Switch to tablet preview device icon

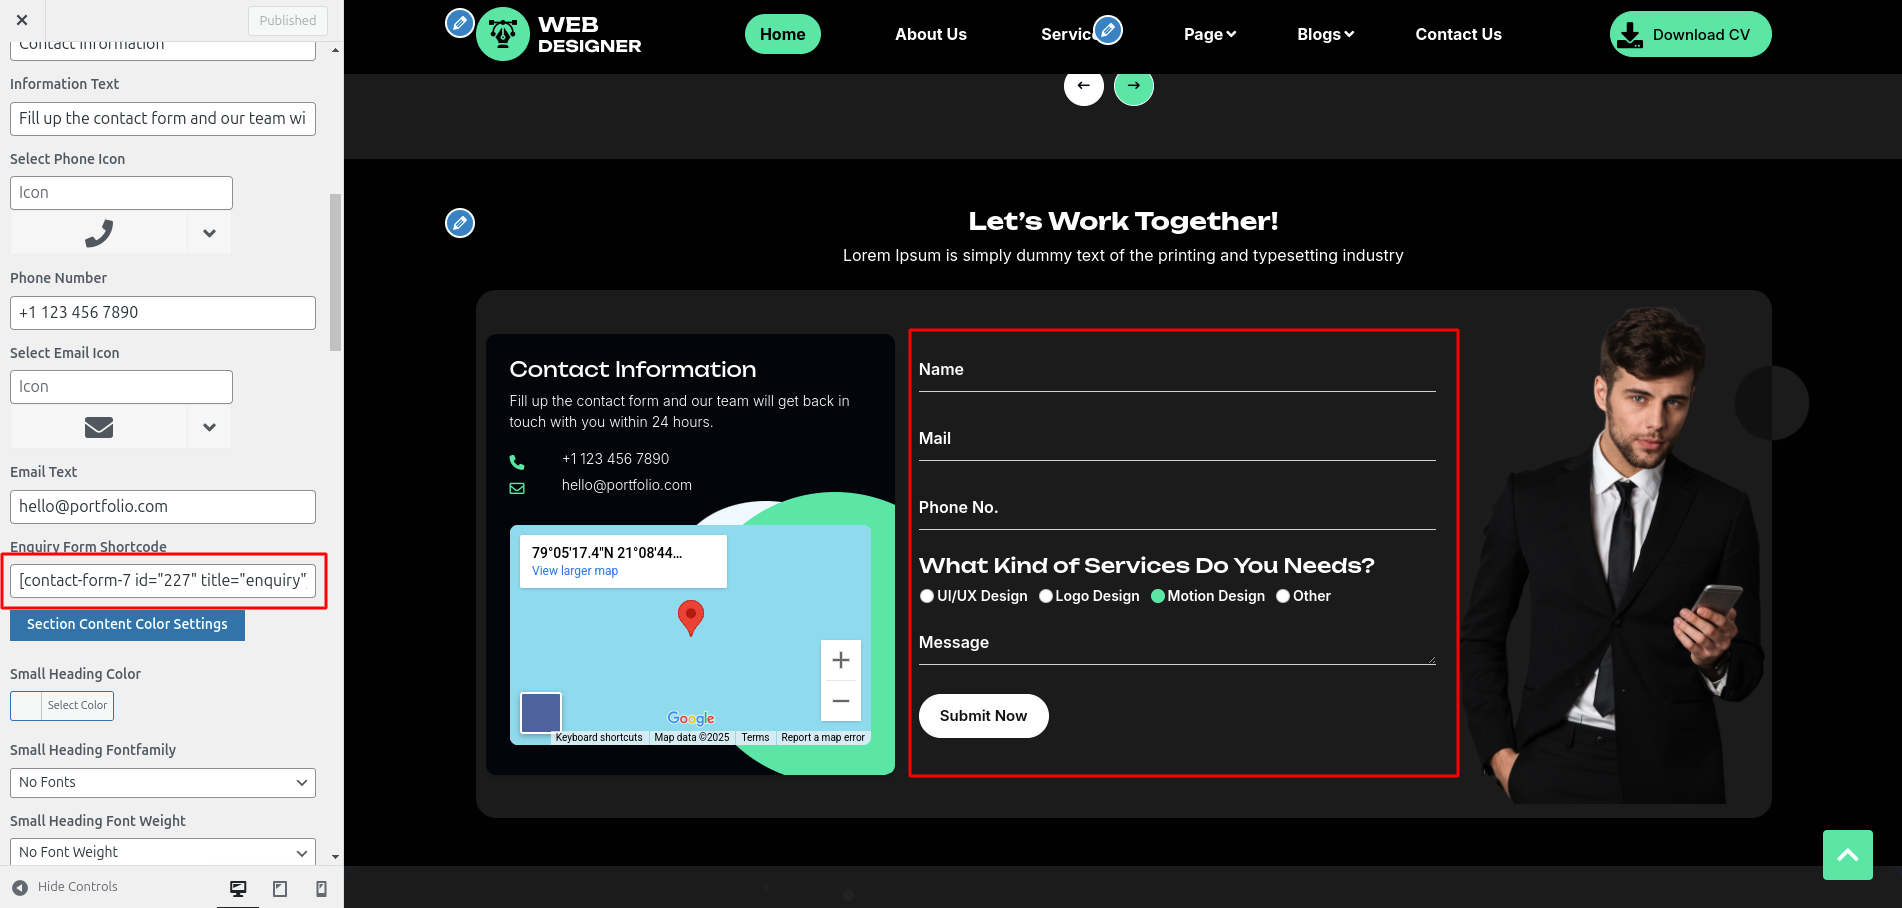pos(280,888)
